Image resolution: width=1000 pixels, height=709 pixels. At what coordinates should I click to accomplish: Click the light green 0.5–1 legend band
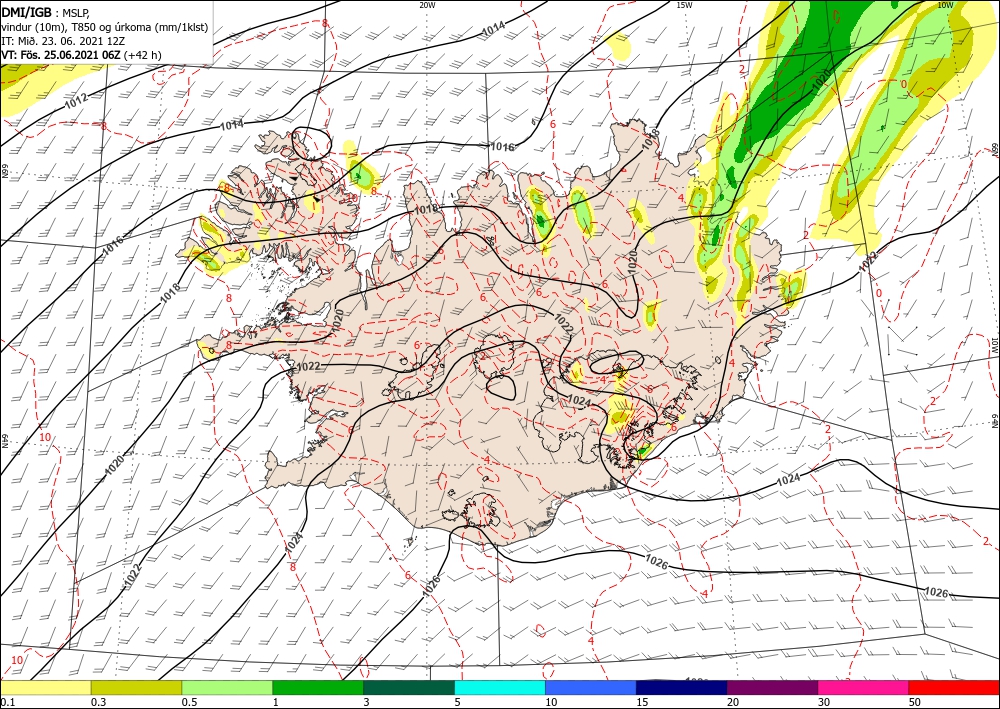tap(227, 687)
